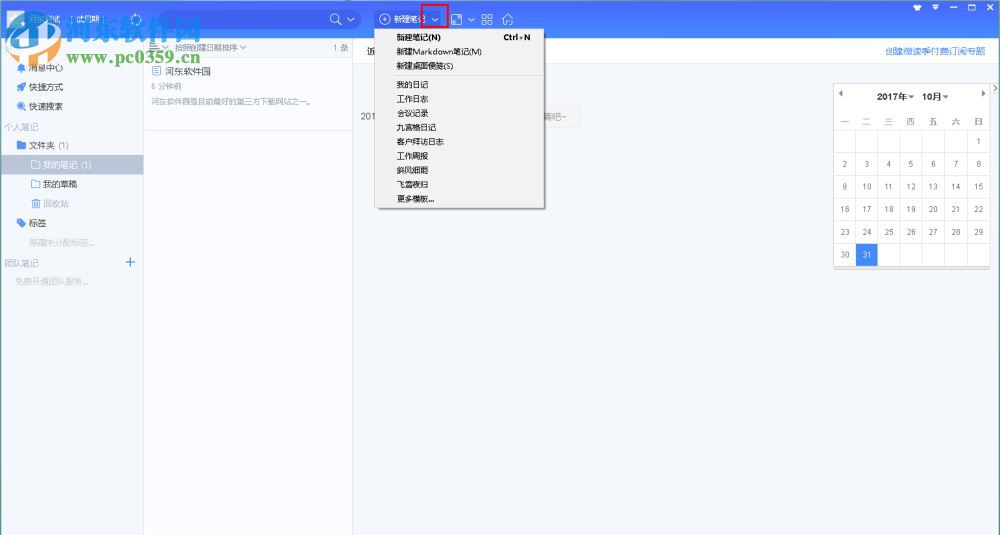
Task: Click the note icon beside 河东软件园
Action: point(156,71)
